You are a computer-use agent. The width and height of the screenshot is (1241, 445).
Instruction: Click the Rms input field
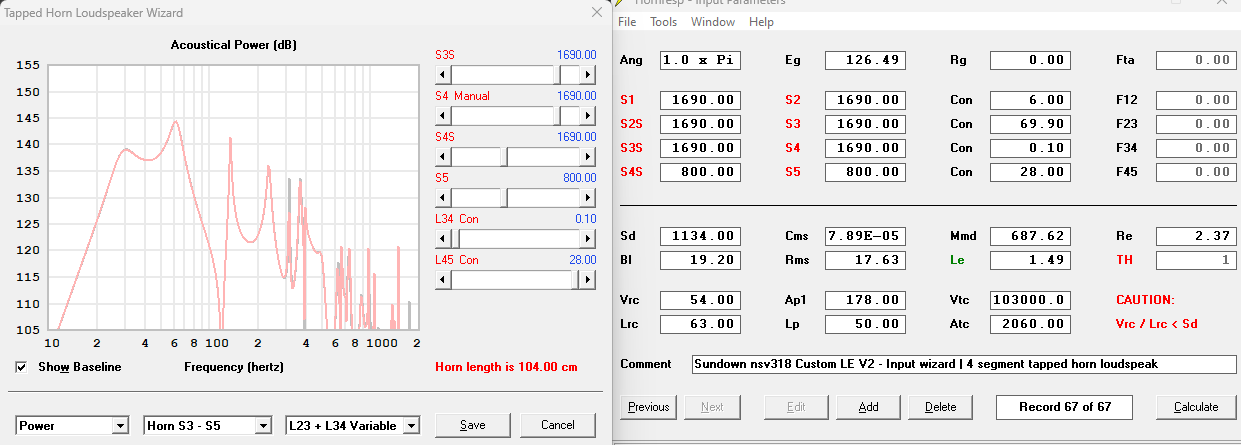pyautogui.click(x=865, y=260)
